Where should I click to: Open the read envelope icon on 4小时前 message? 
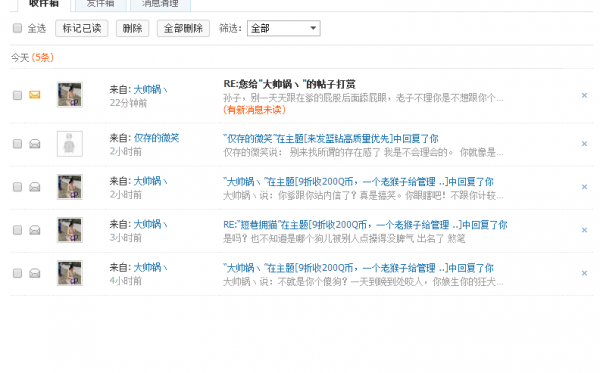click(x=35, y=273)
